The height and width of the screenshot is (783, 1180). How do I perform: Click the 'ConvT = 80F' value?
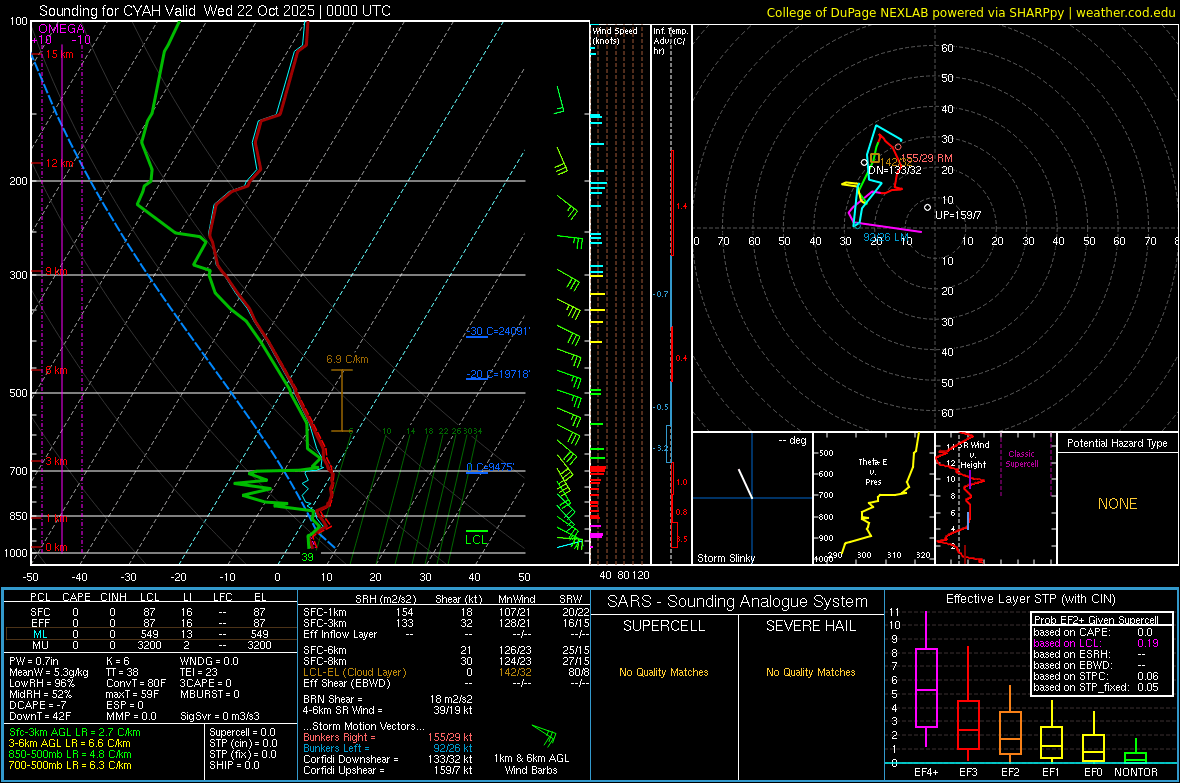click(136, 683)
